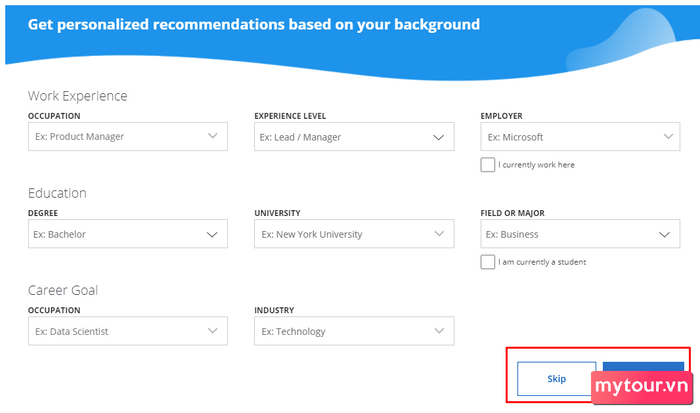Open the Employer dropdown chevron

(x=668, y=136)
